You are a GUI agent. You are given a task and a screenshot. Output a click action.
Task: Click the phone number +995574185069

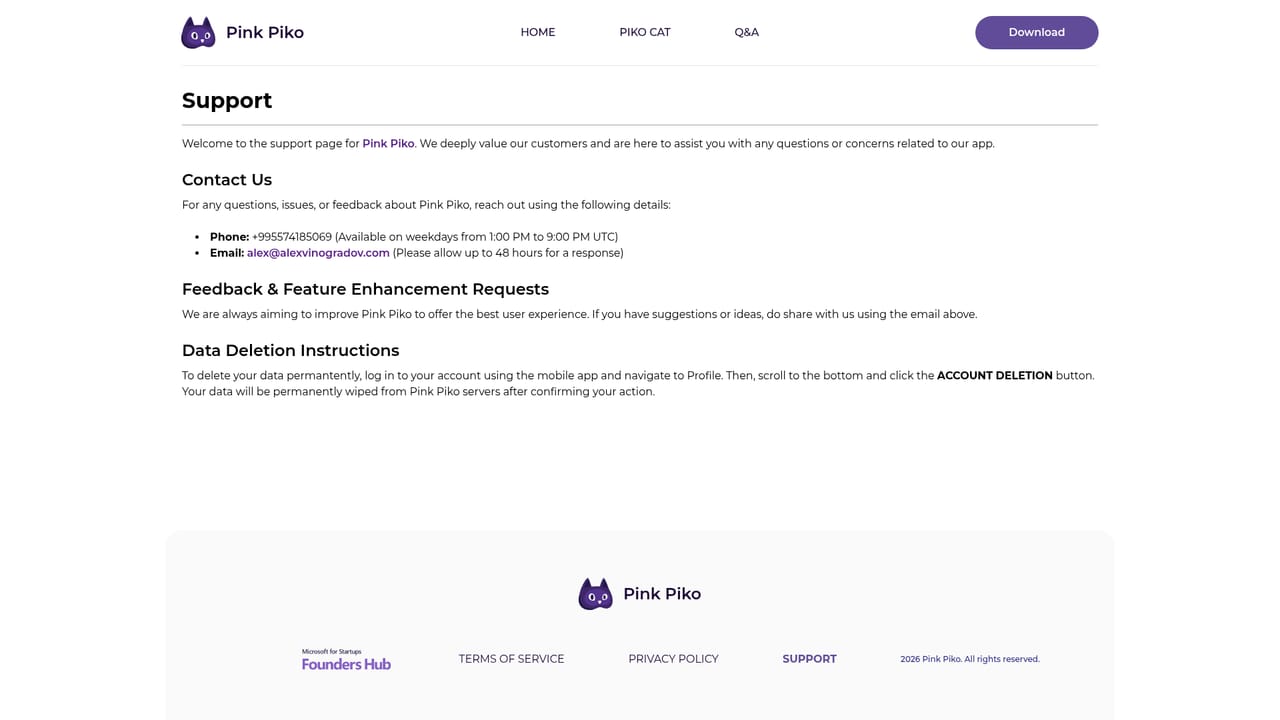292,237
